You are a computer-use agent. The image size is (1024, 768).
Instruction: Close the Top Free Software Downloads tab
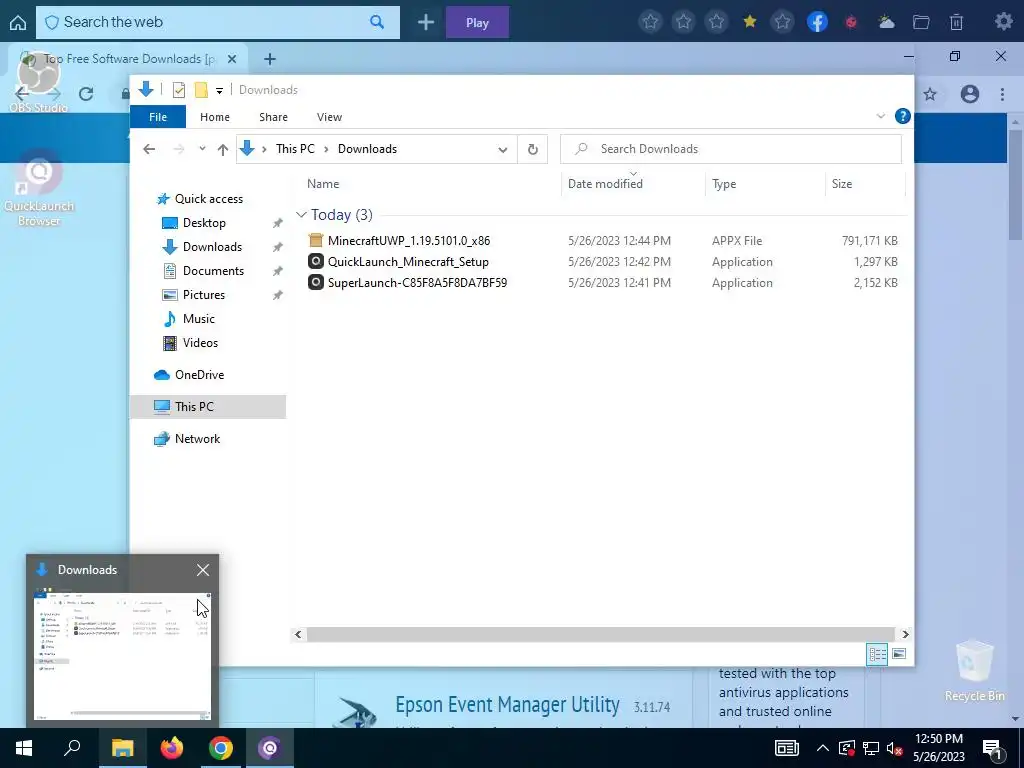(x=232, y=59)
